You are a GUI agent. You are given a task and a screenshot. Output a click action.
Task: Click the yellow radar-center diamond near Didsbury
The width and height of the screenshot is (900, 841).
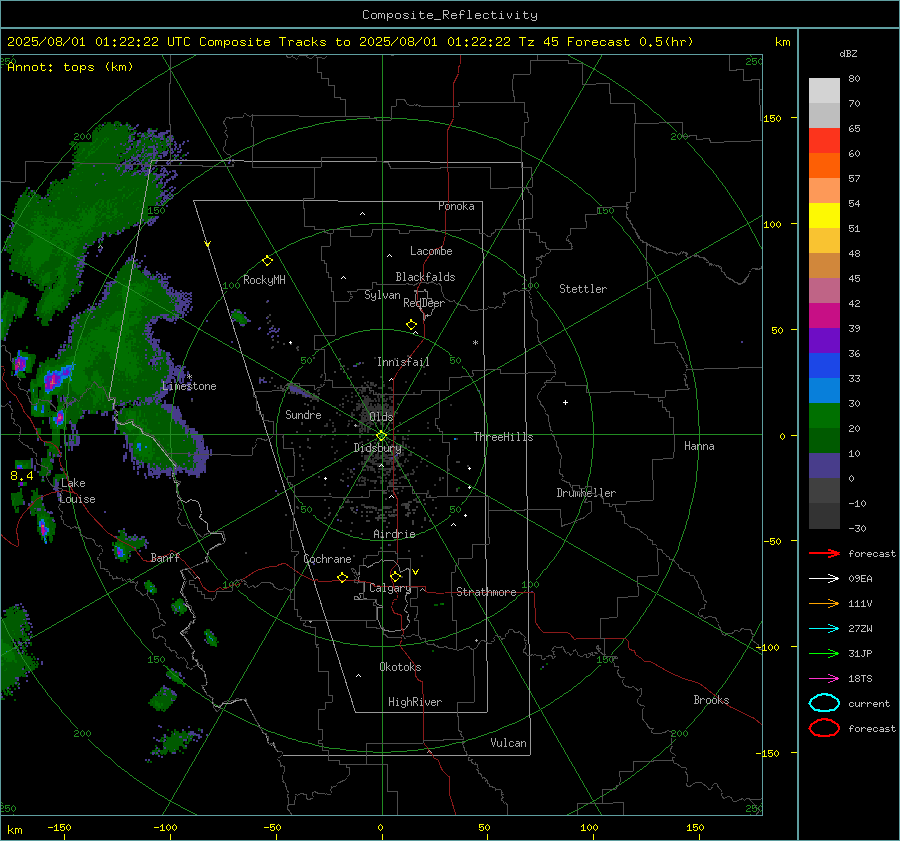(x=381, y=436)
